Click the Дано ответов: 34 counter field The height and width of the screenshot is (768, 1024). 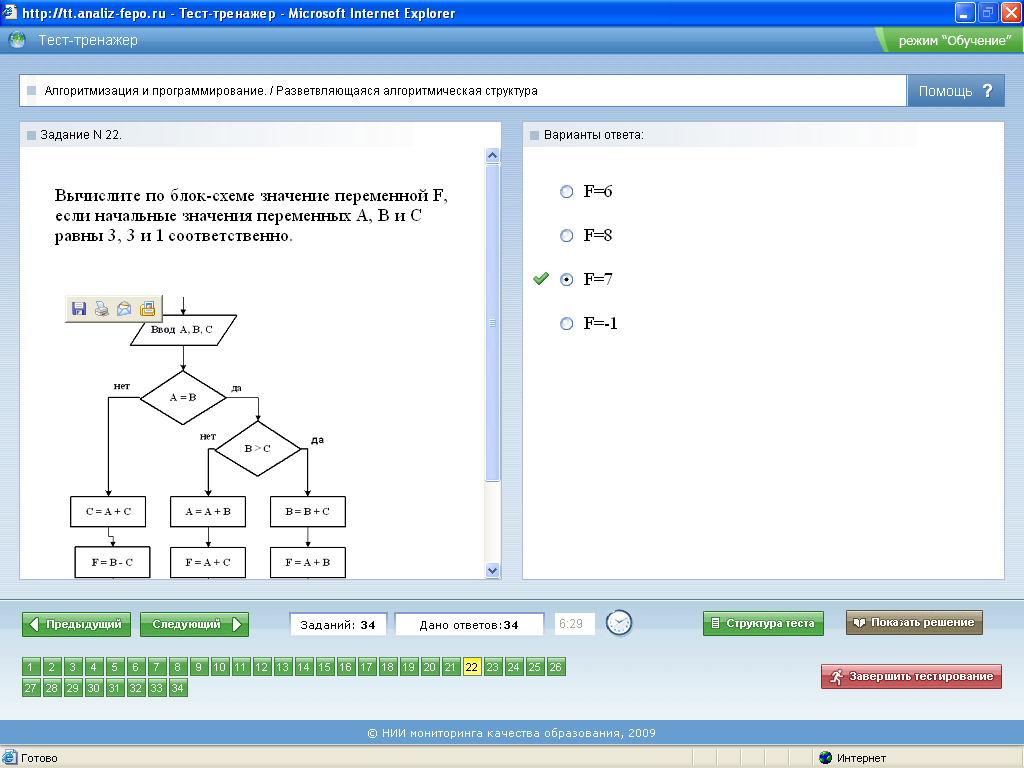[470, 624]
